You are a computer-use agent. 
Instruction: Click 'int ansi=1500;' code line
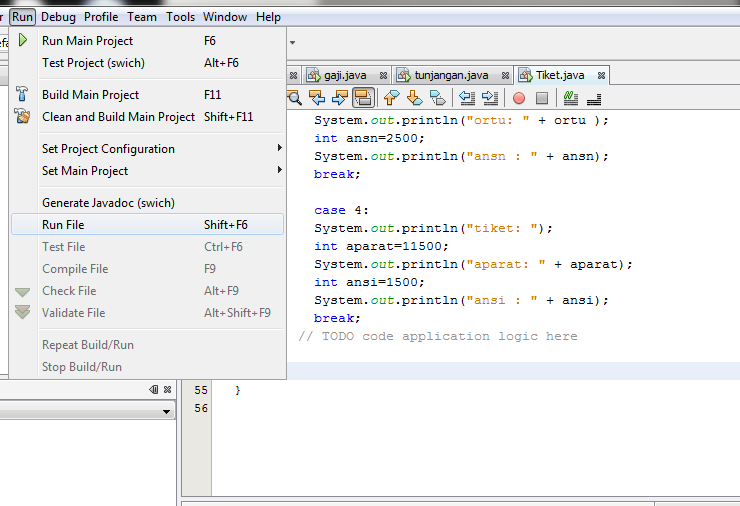(370, 282)
